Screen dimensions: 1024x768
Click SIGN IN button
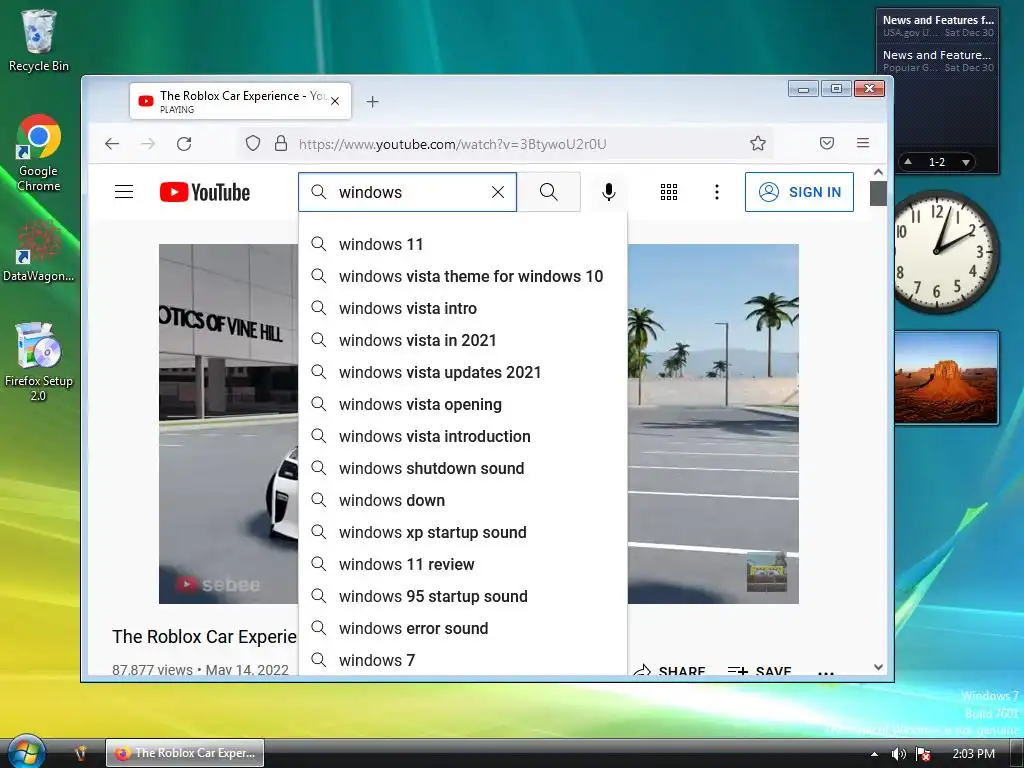(x=799, y=192)
